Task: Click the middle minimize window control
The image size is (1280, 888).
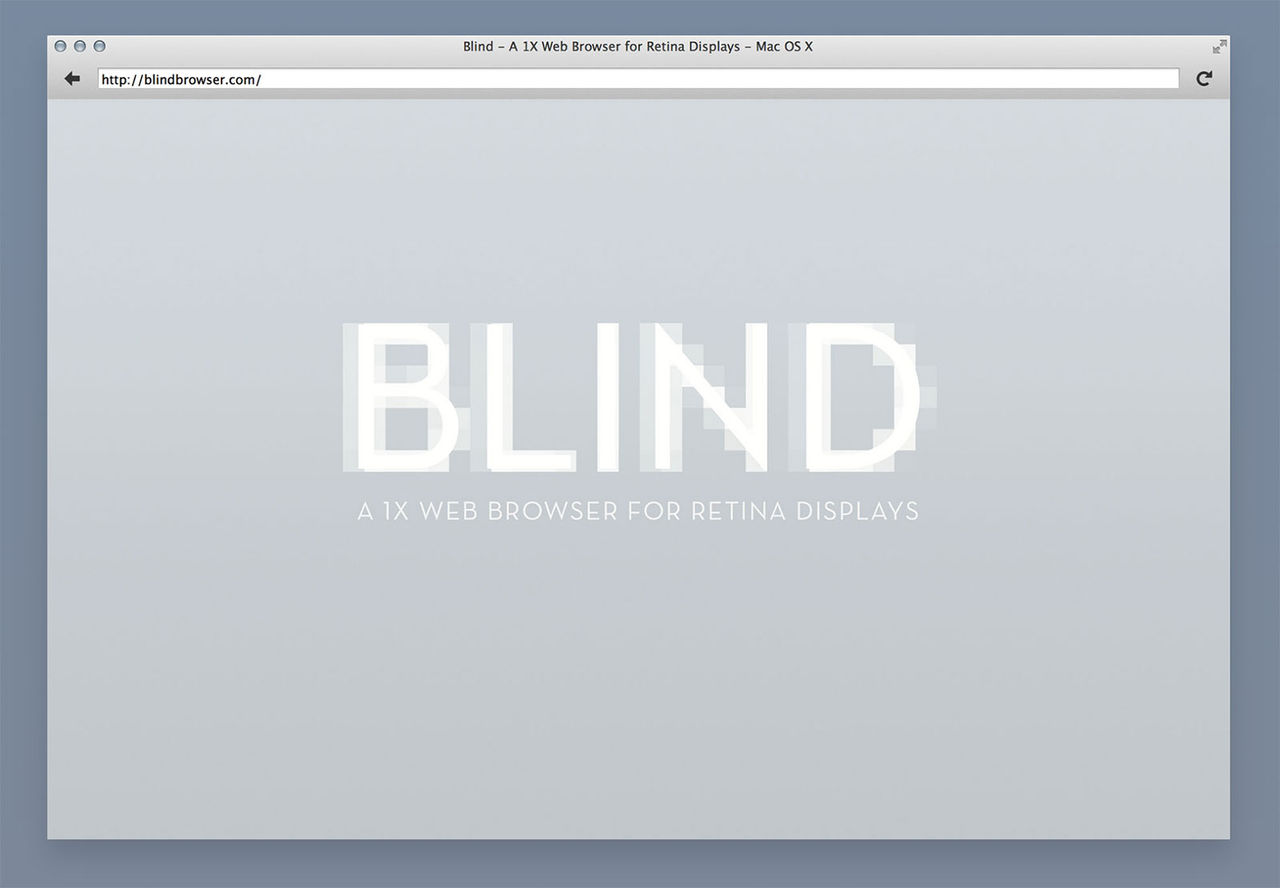Action: [79, 45]
